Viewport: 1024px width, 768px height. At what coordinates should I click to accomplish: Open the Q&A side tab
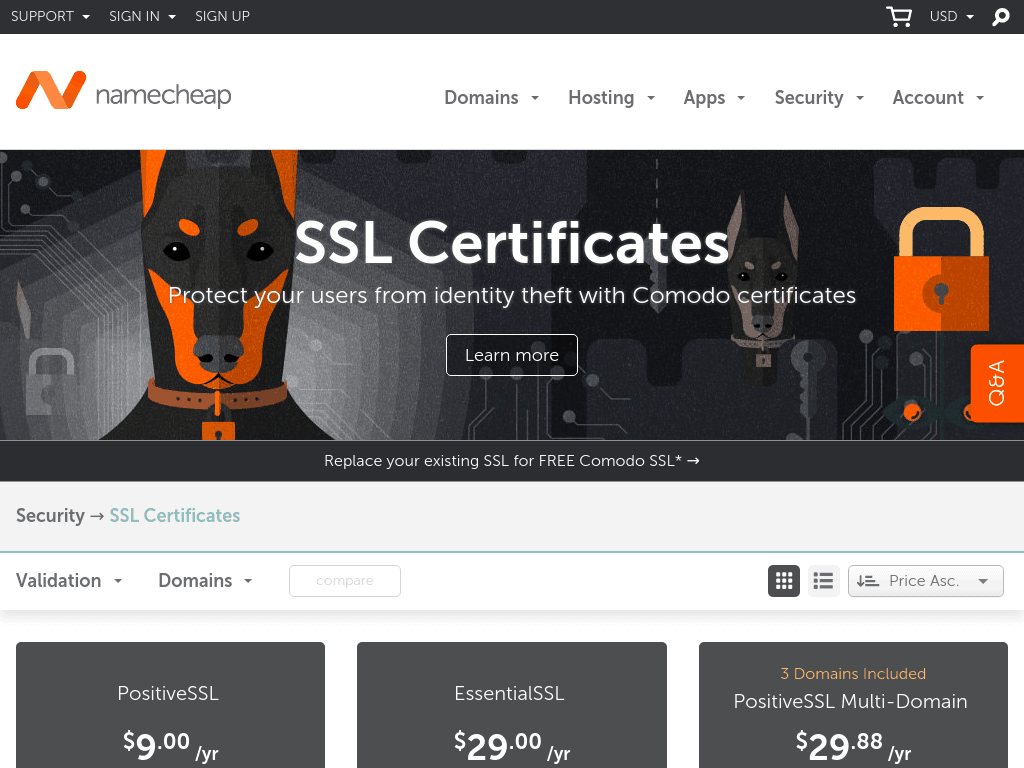997,383
